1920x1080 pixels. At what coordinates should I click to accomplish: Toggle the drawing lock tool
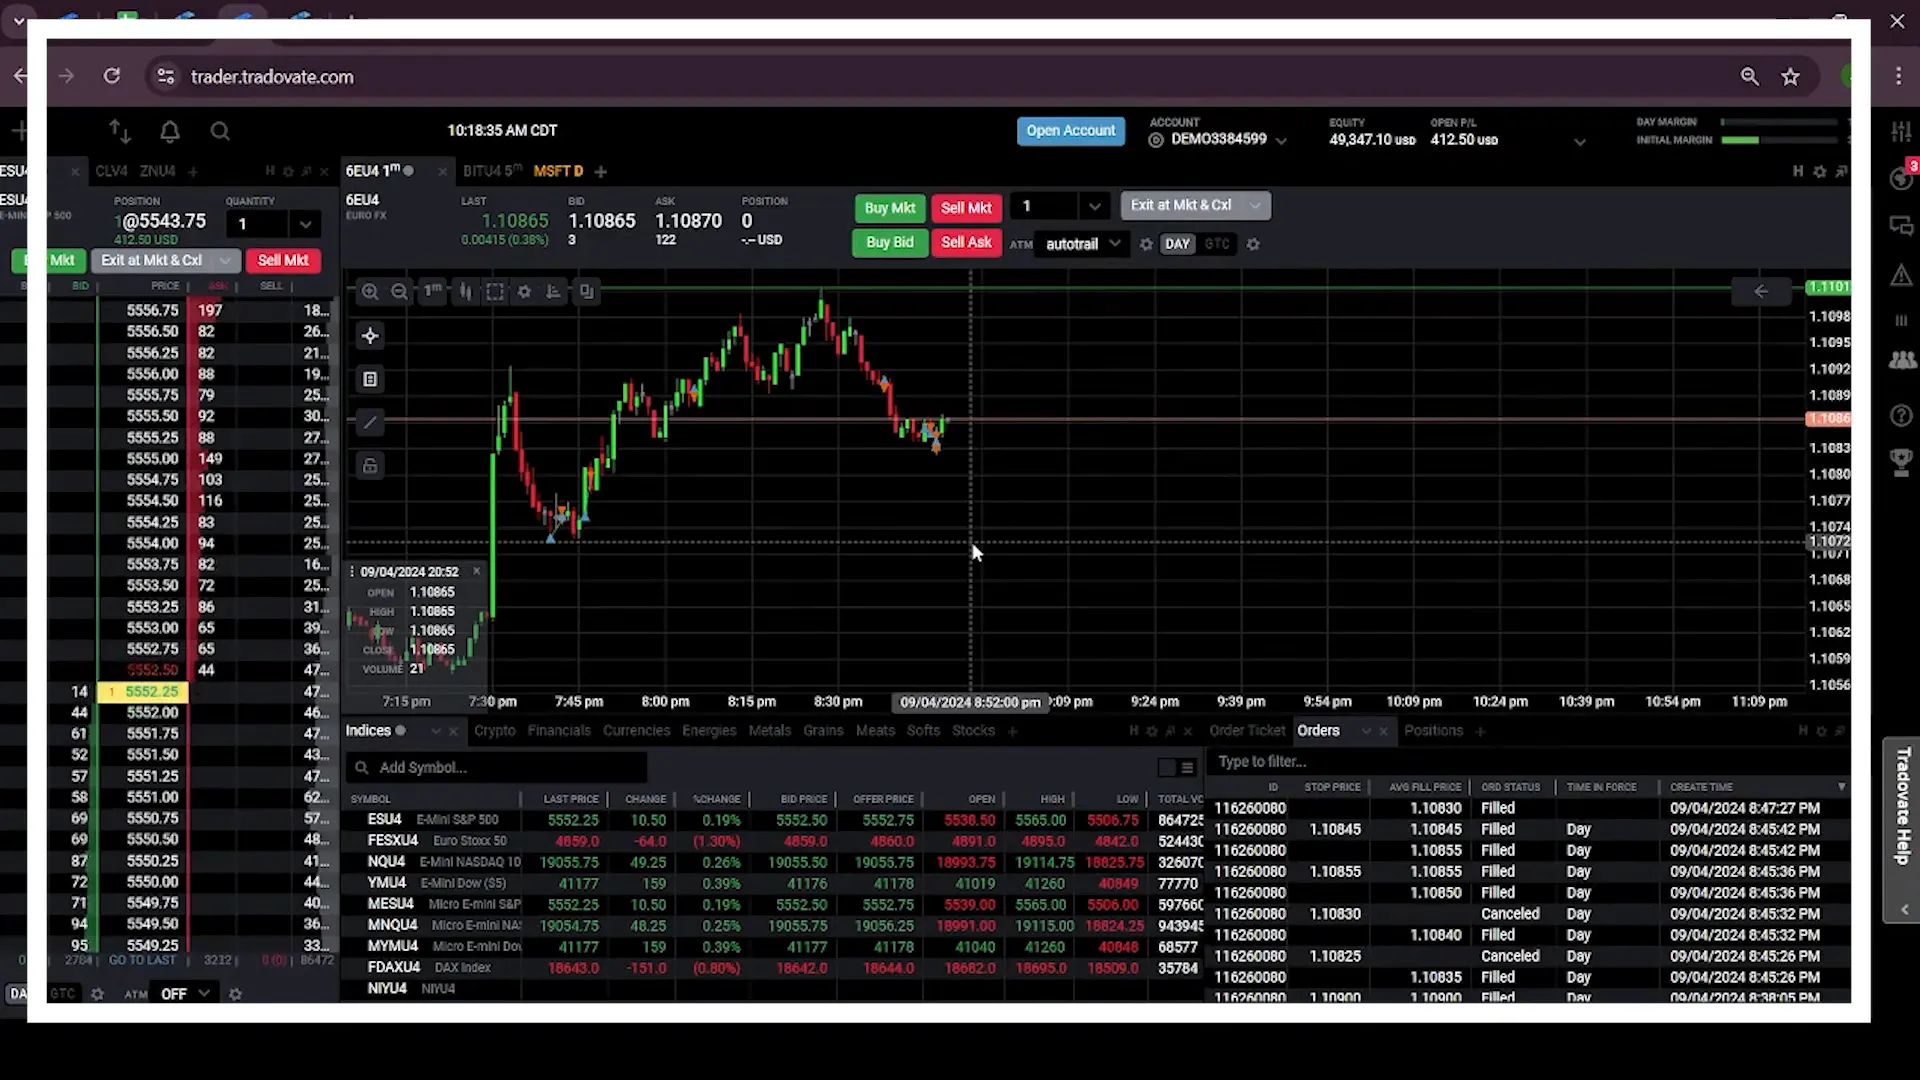[x=370, y=466]
